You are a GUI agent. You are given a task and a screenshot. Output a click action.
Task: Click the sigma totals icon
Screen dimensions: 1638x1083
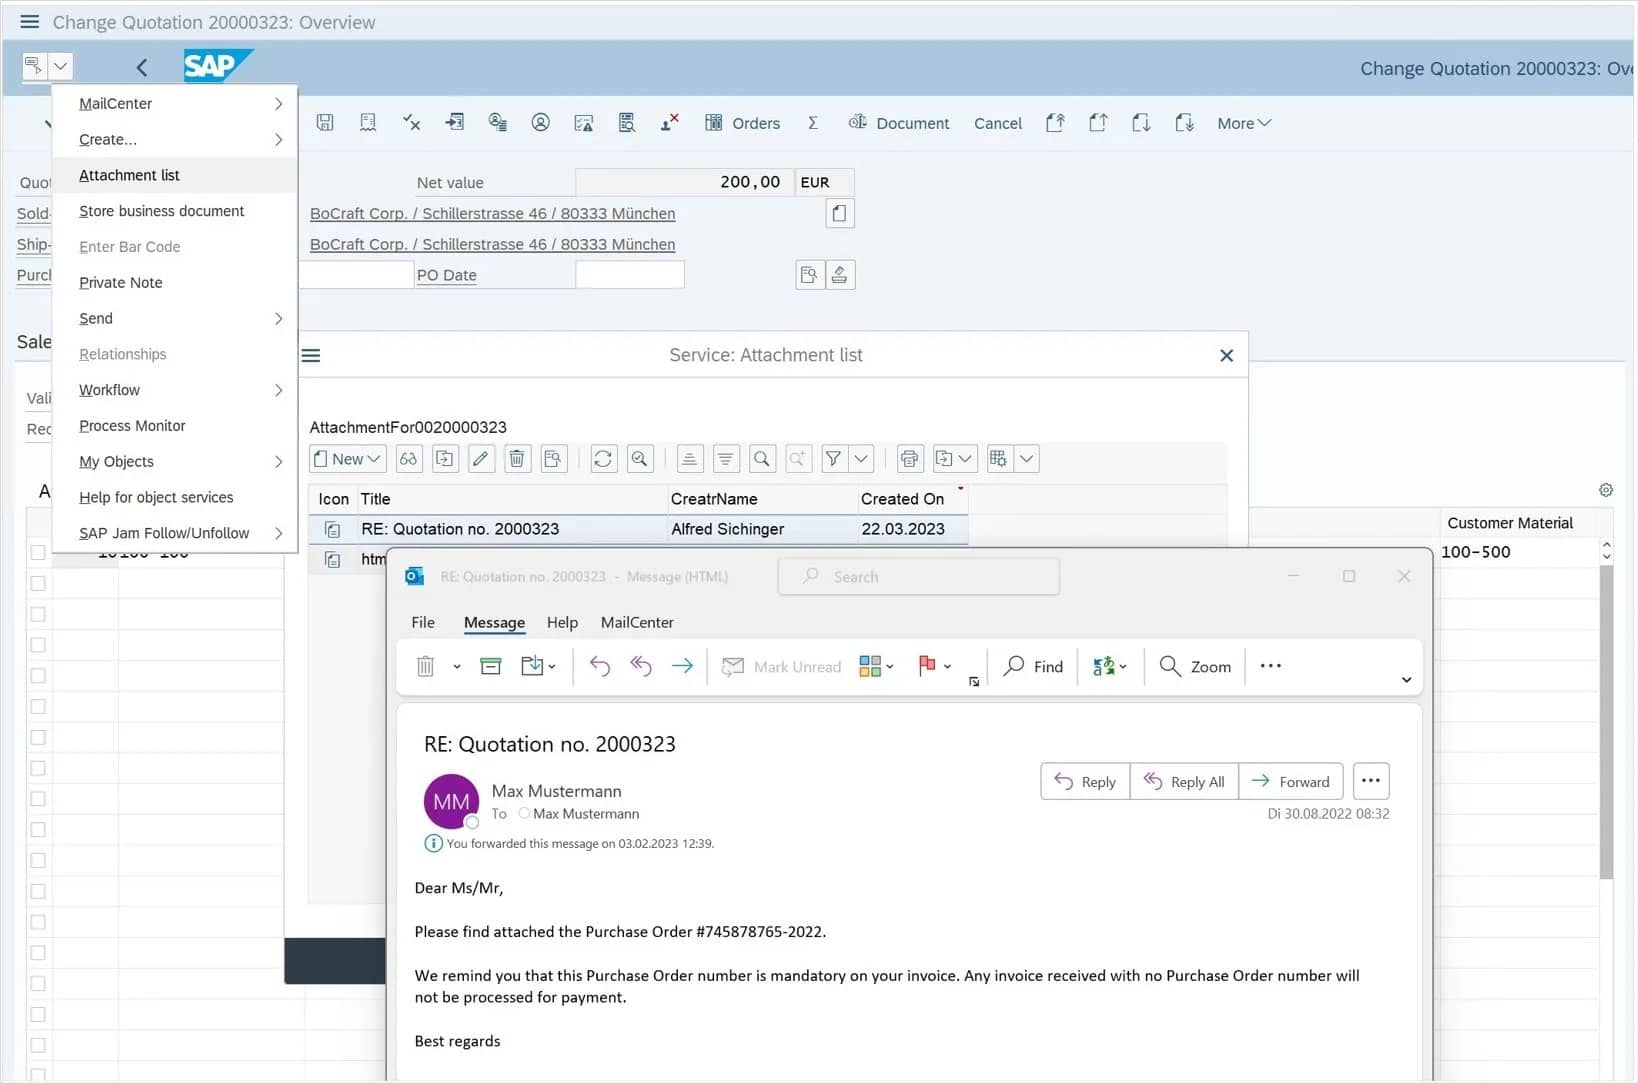(x=813, y=123)
